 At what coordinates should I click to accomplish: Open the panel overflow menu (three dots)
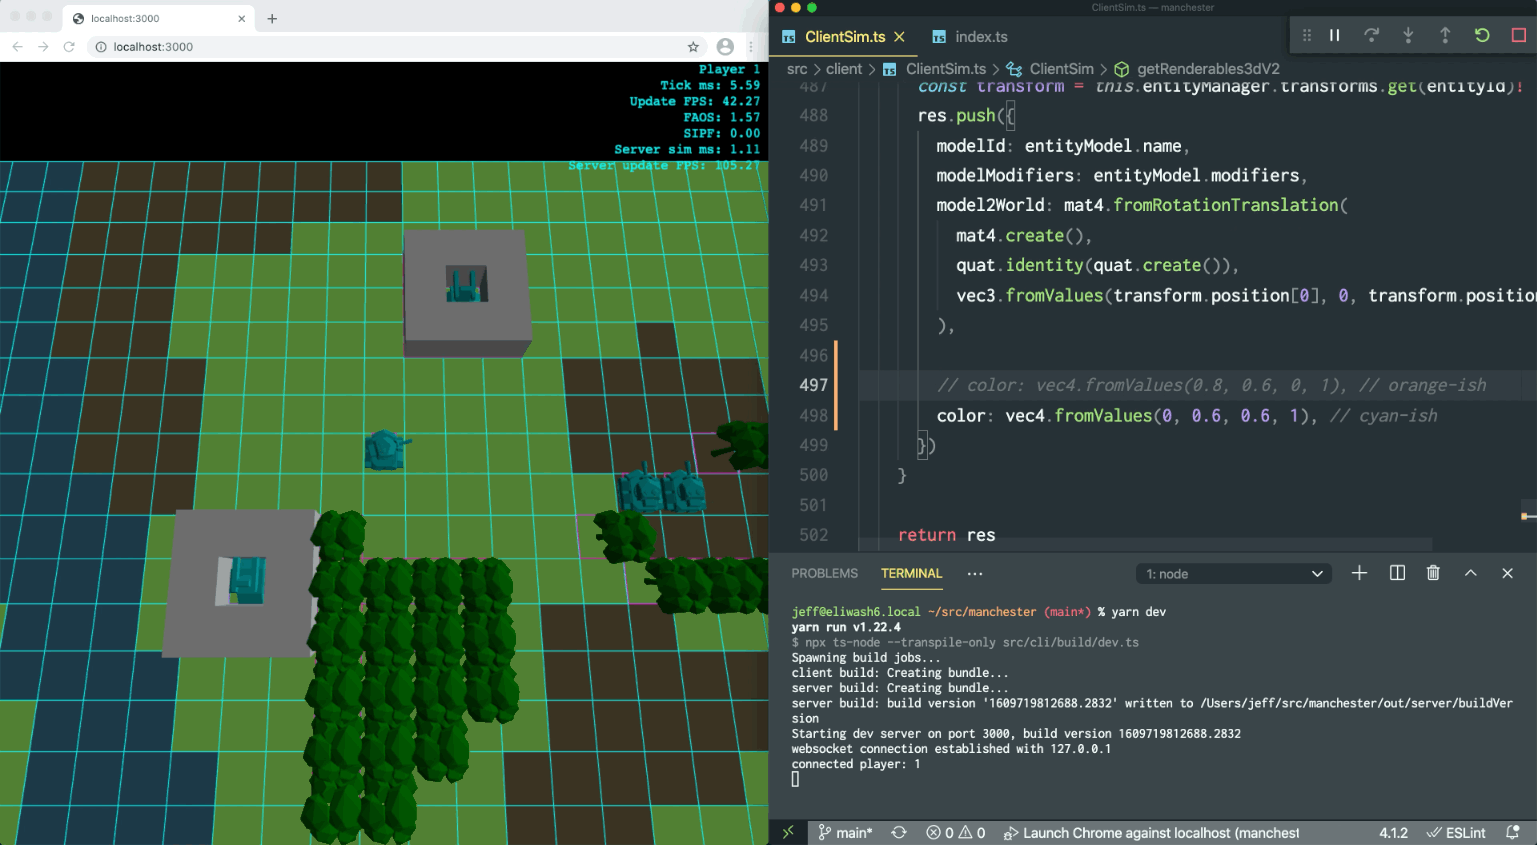975,573
